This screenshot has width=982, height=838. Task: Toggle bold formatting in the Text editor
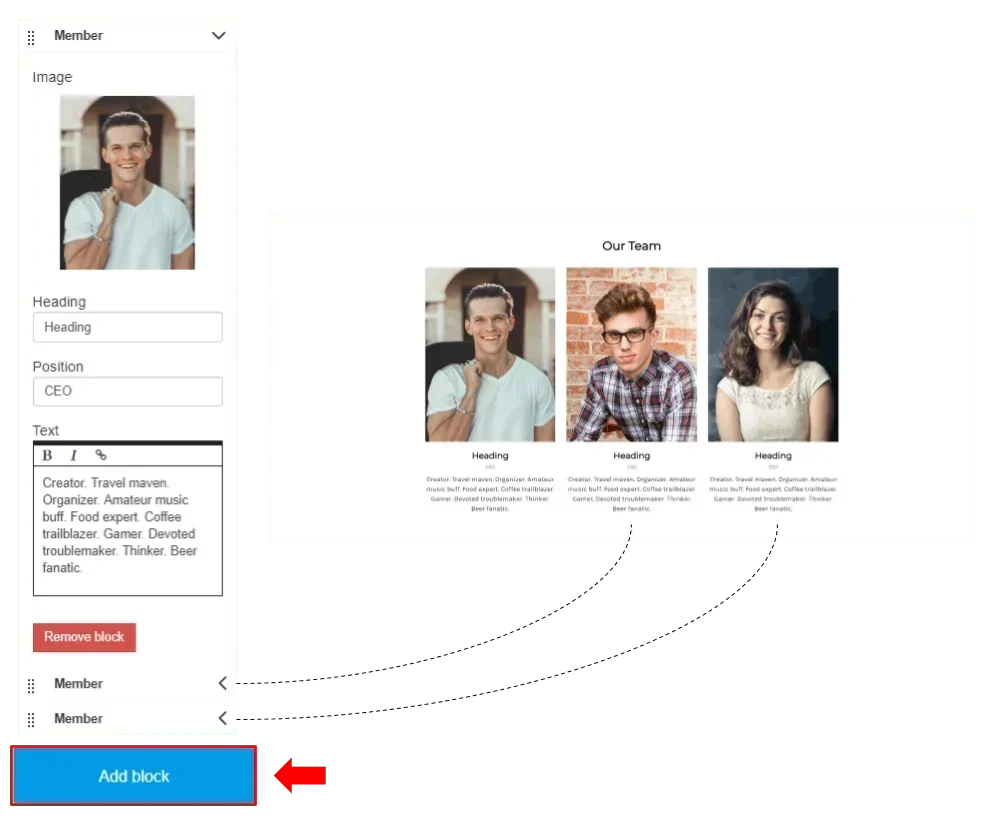click(47, 455)
